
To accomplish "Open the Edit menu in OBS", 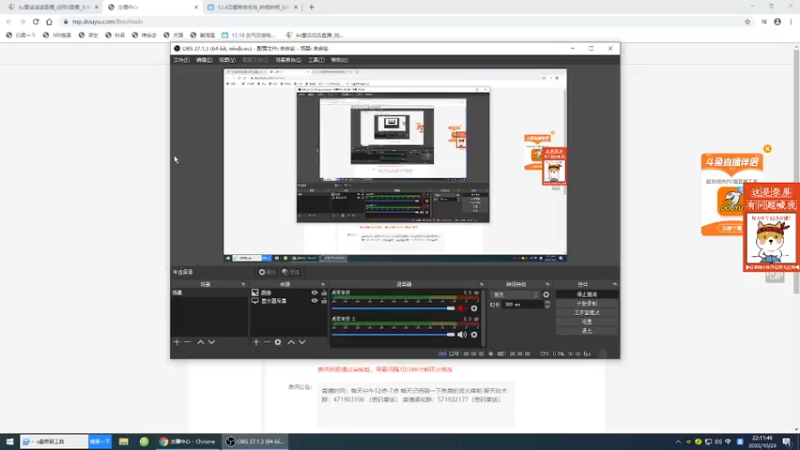I will point(204,60).
